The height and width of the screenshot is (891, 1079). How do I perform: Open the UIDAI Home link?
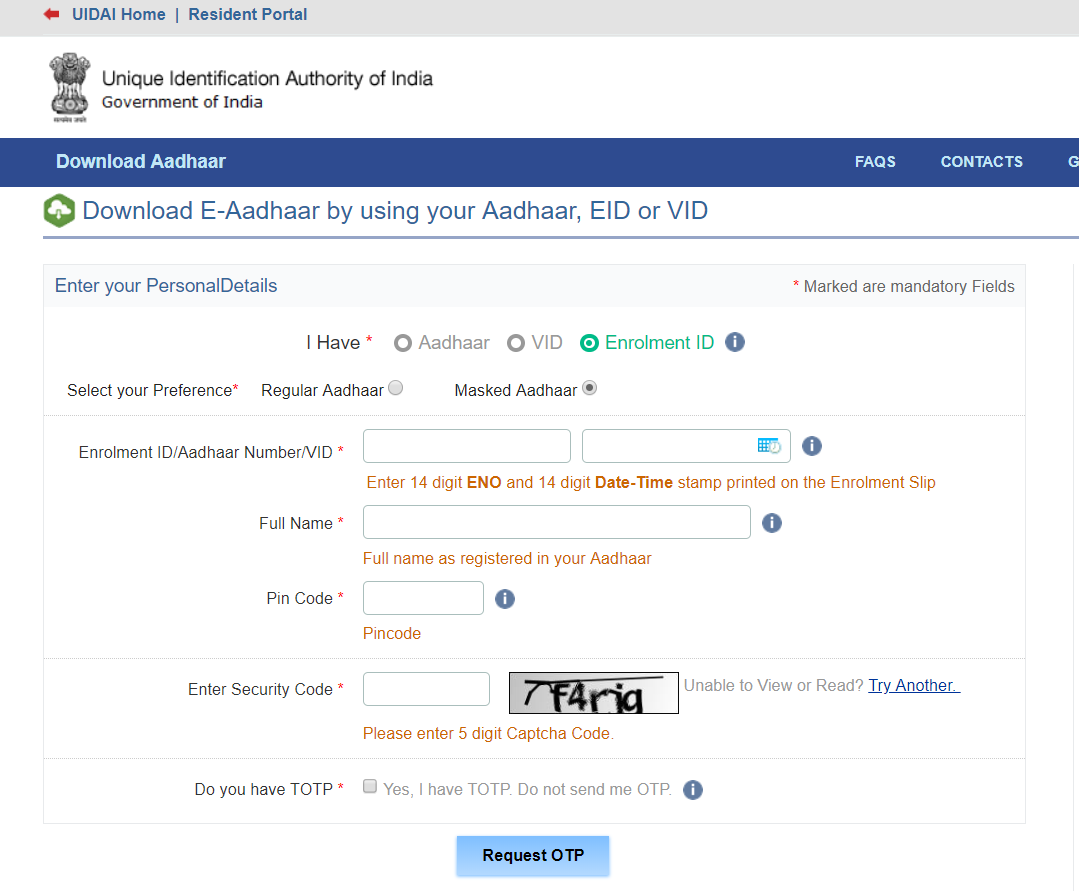tap(118, 14)
